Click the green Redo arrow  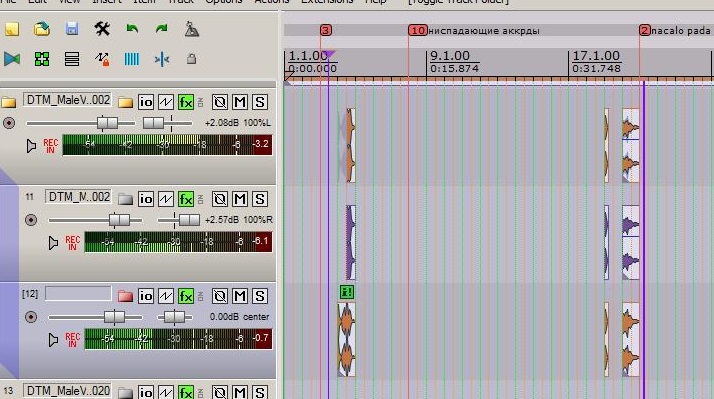pyautogui.click(x=162, y=29)
